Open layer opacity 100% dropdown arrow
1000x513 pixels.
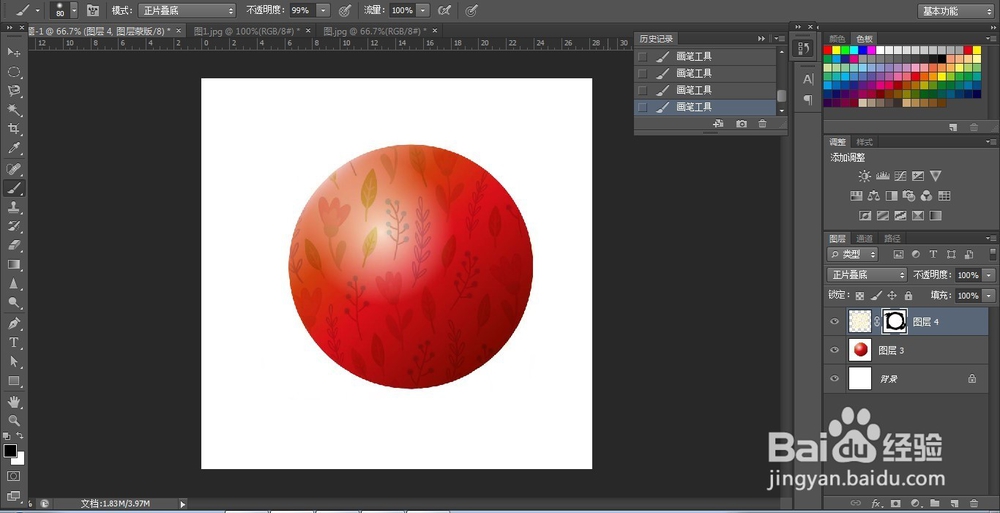pyautogui.click(x=989, y=275)
